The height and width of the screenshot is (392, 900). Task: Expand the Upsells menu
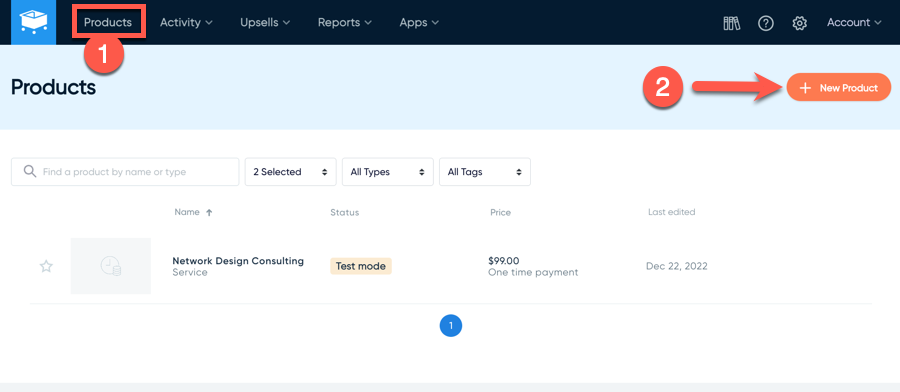pyautogui.click(x=265, y=22)
